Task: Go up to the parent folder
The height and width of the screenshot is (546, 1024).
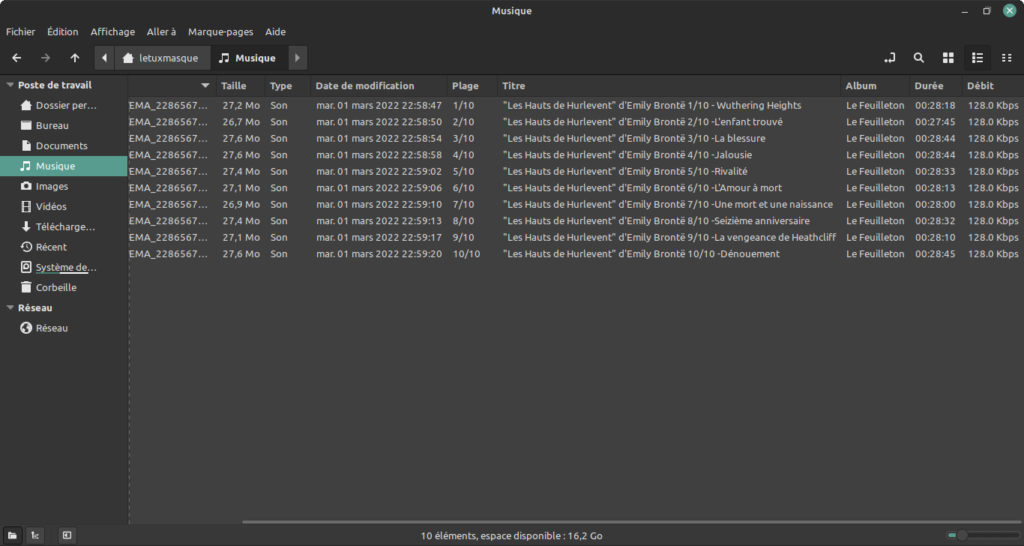Action: [75, 58]
